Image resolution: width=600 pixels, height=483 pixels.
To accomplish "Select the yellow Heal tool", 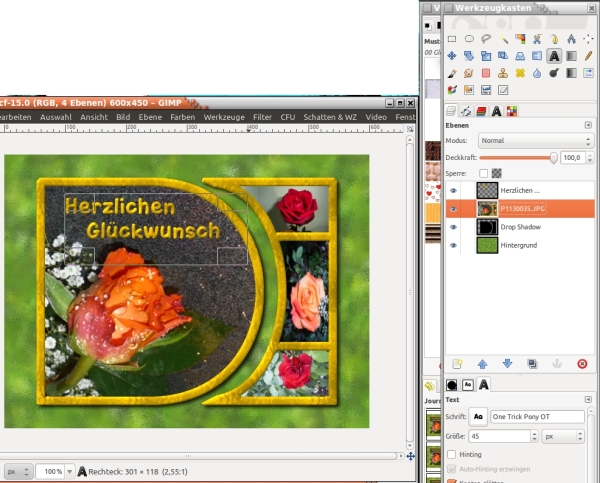I will click(520, 73).
